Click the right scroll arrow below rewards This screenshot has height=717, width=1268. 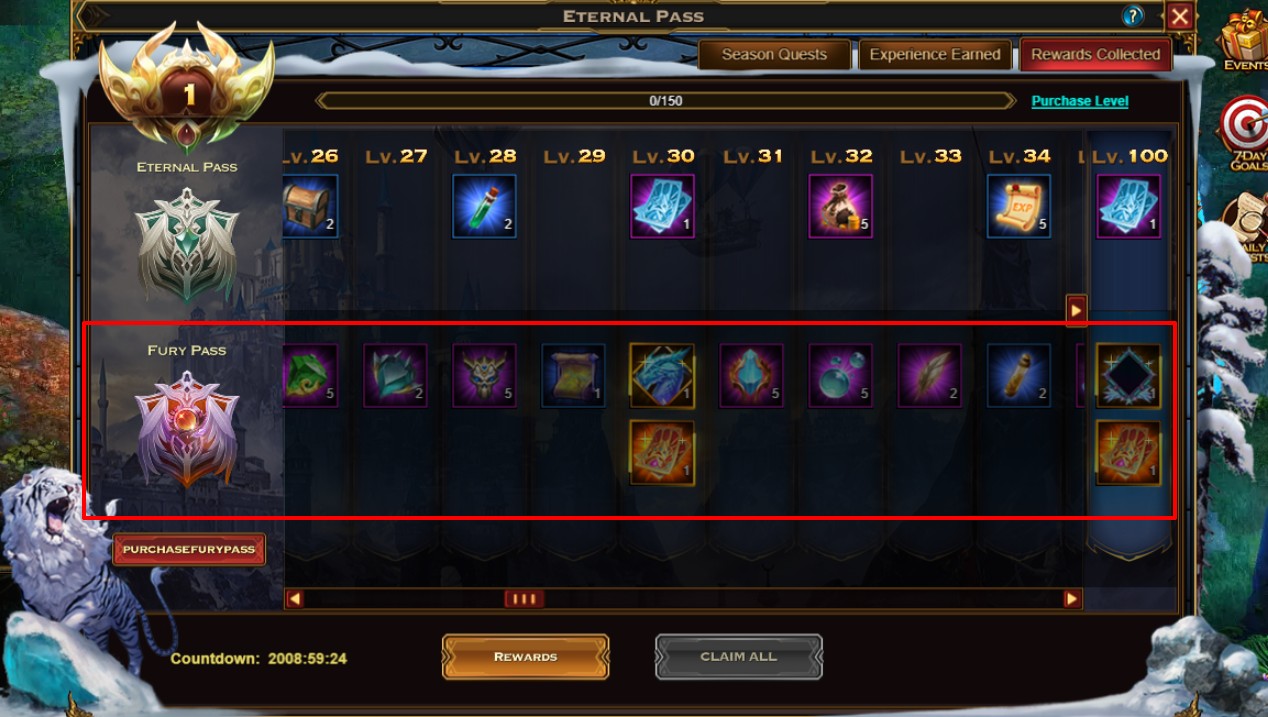coord(1072,599)
